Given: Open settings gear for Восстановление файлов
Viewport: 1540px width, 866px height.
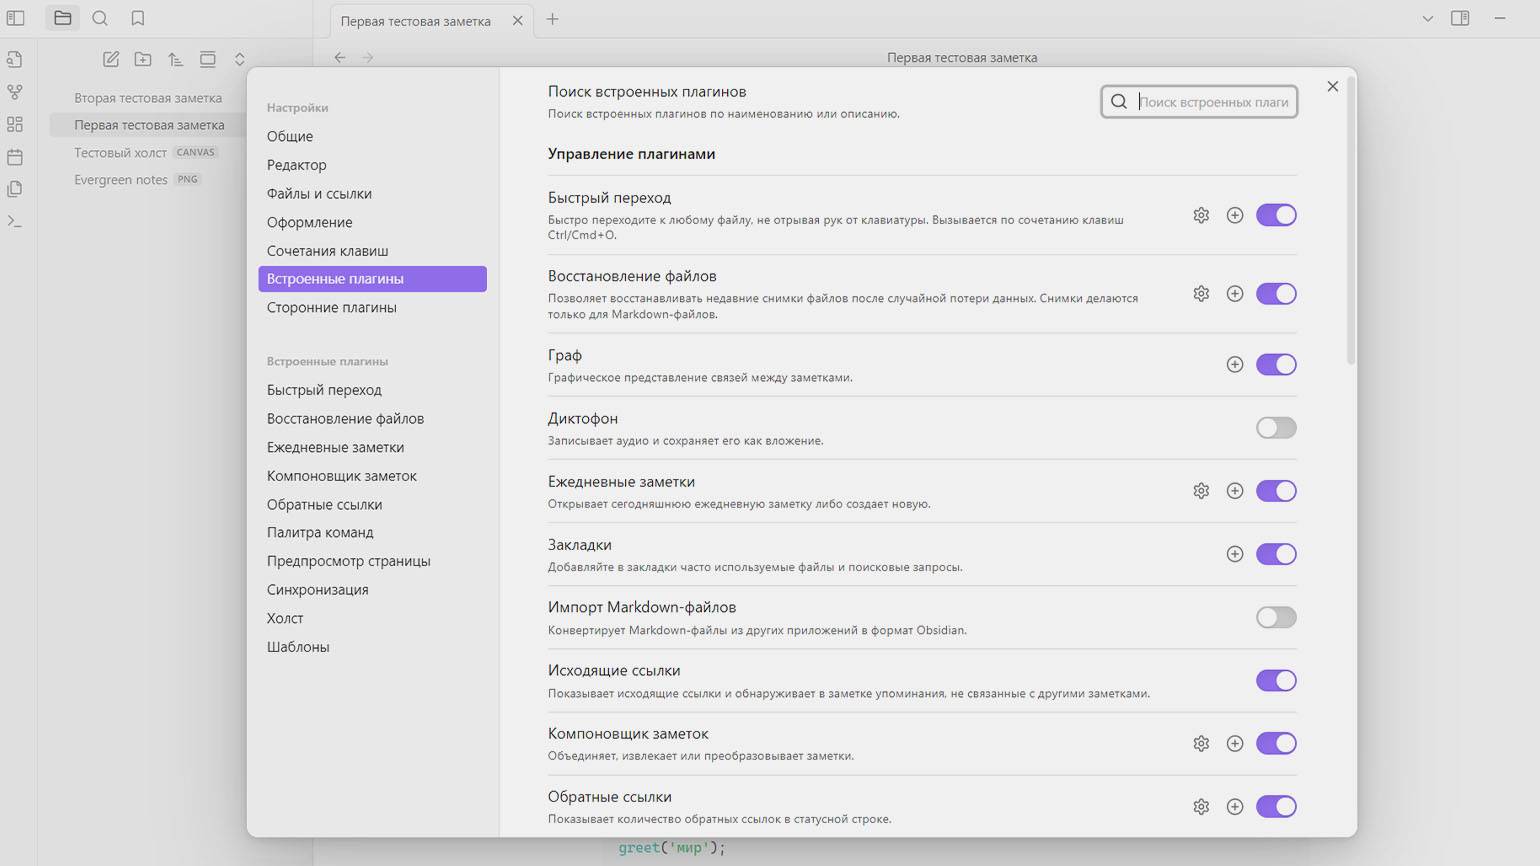Looking at the screenshot, I should pyautogui.click(x=1201, y=294).
